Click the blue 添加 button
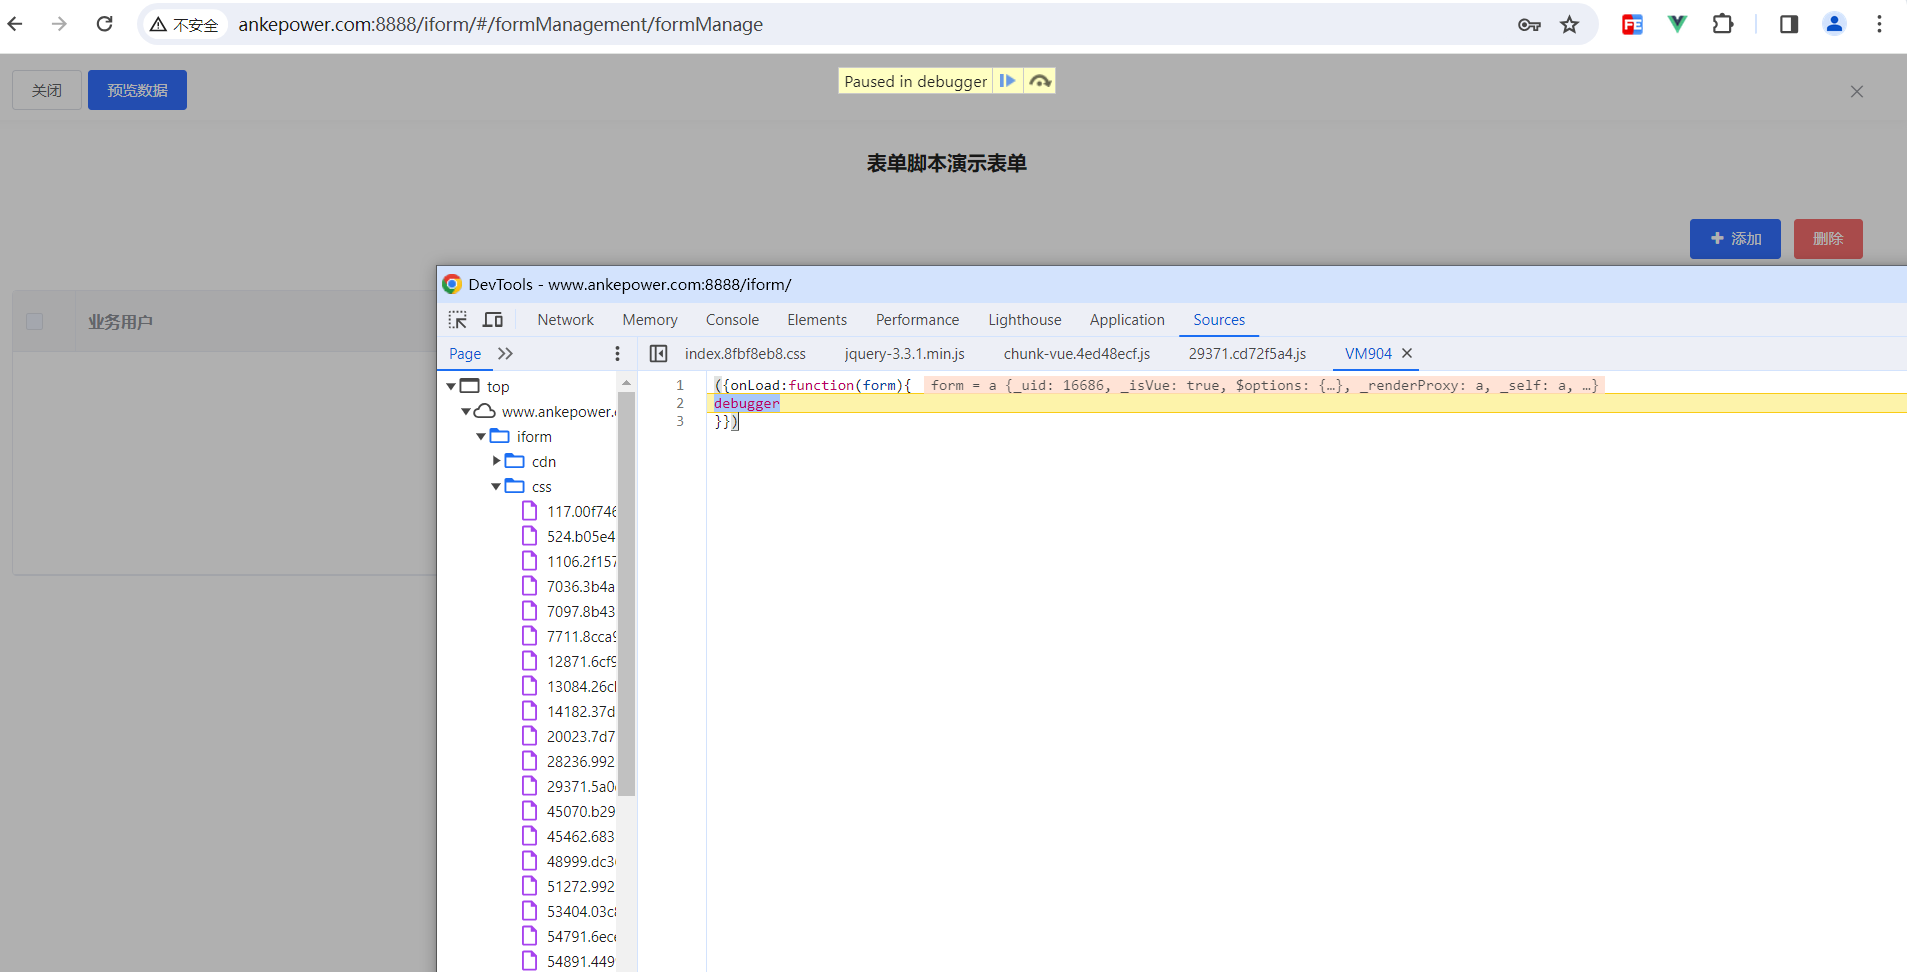 [x=1734, y=239]
